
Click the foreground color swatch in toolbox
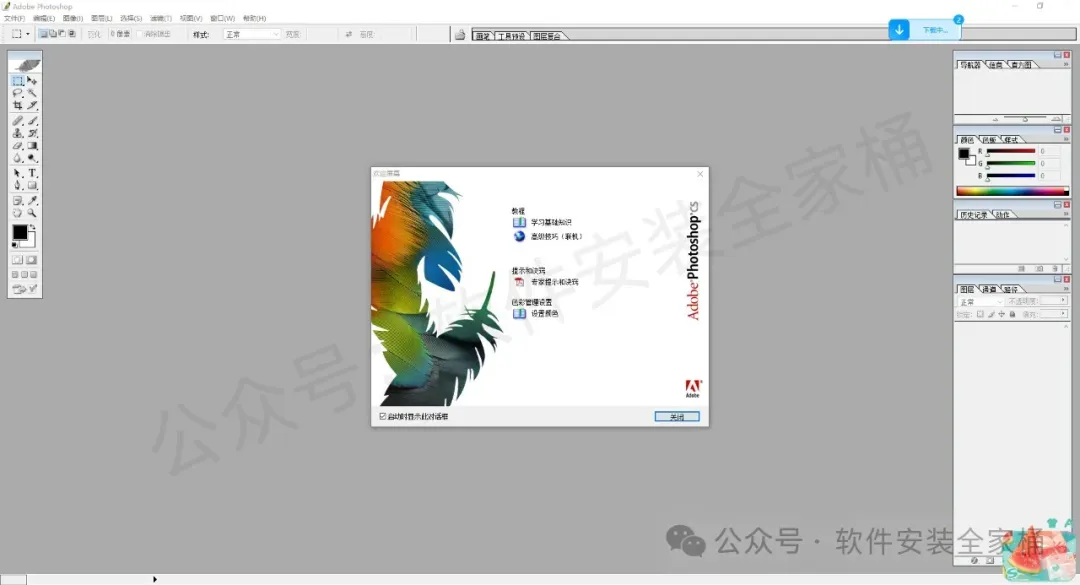click(x=20, y=232)
